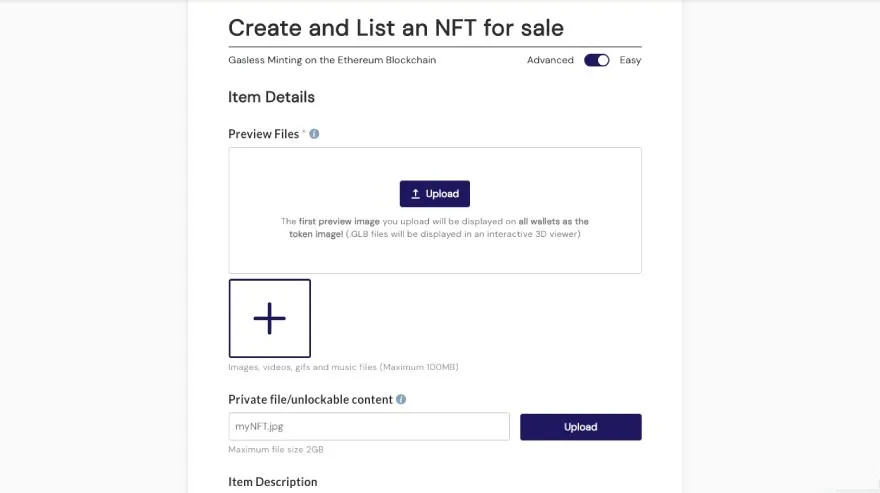Click the Upload button for private file
Image resolution: width=880 pixels, height=493 pixels.
[x=580, y=427]
